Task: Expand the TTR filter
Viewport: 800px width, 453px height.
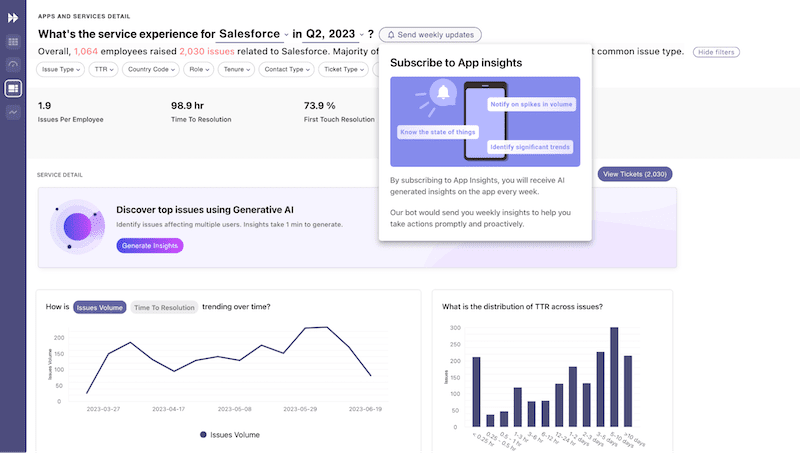Action: tap(104, 69)
